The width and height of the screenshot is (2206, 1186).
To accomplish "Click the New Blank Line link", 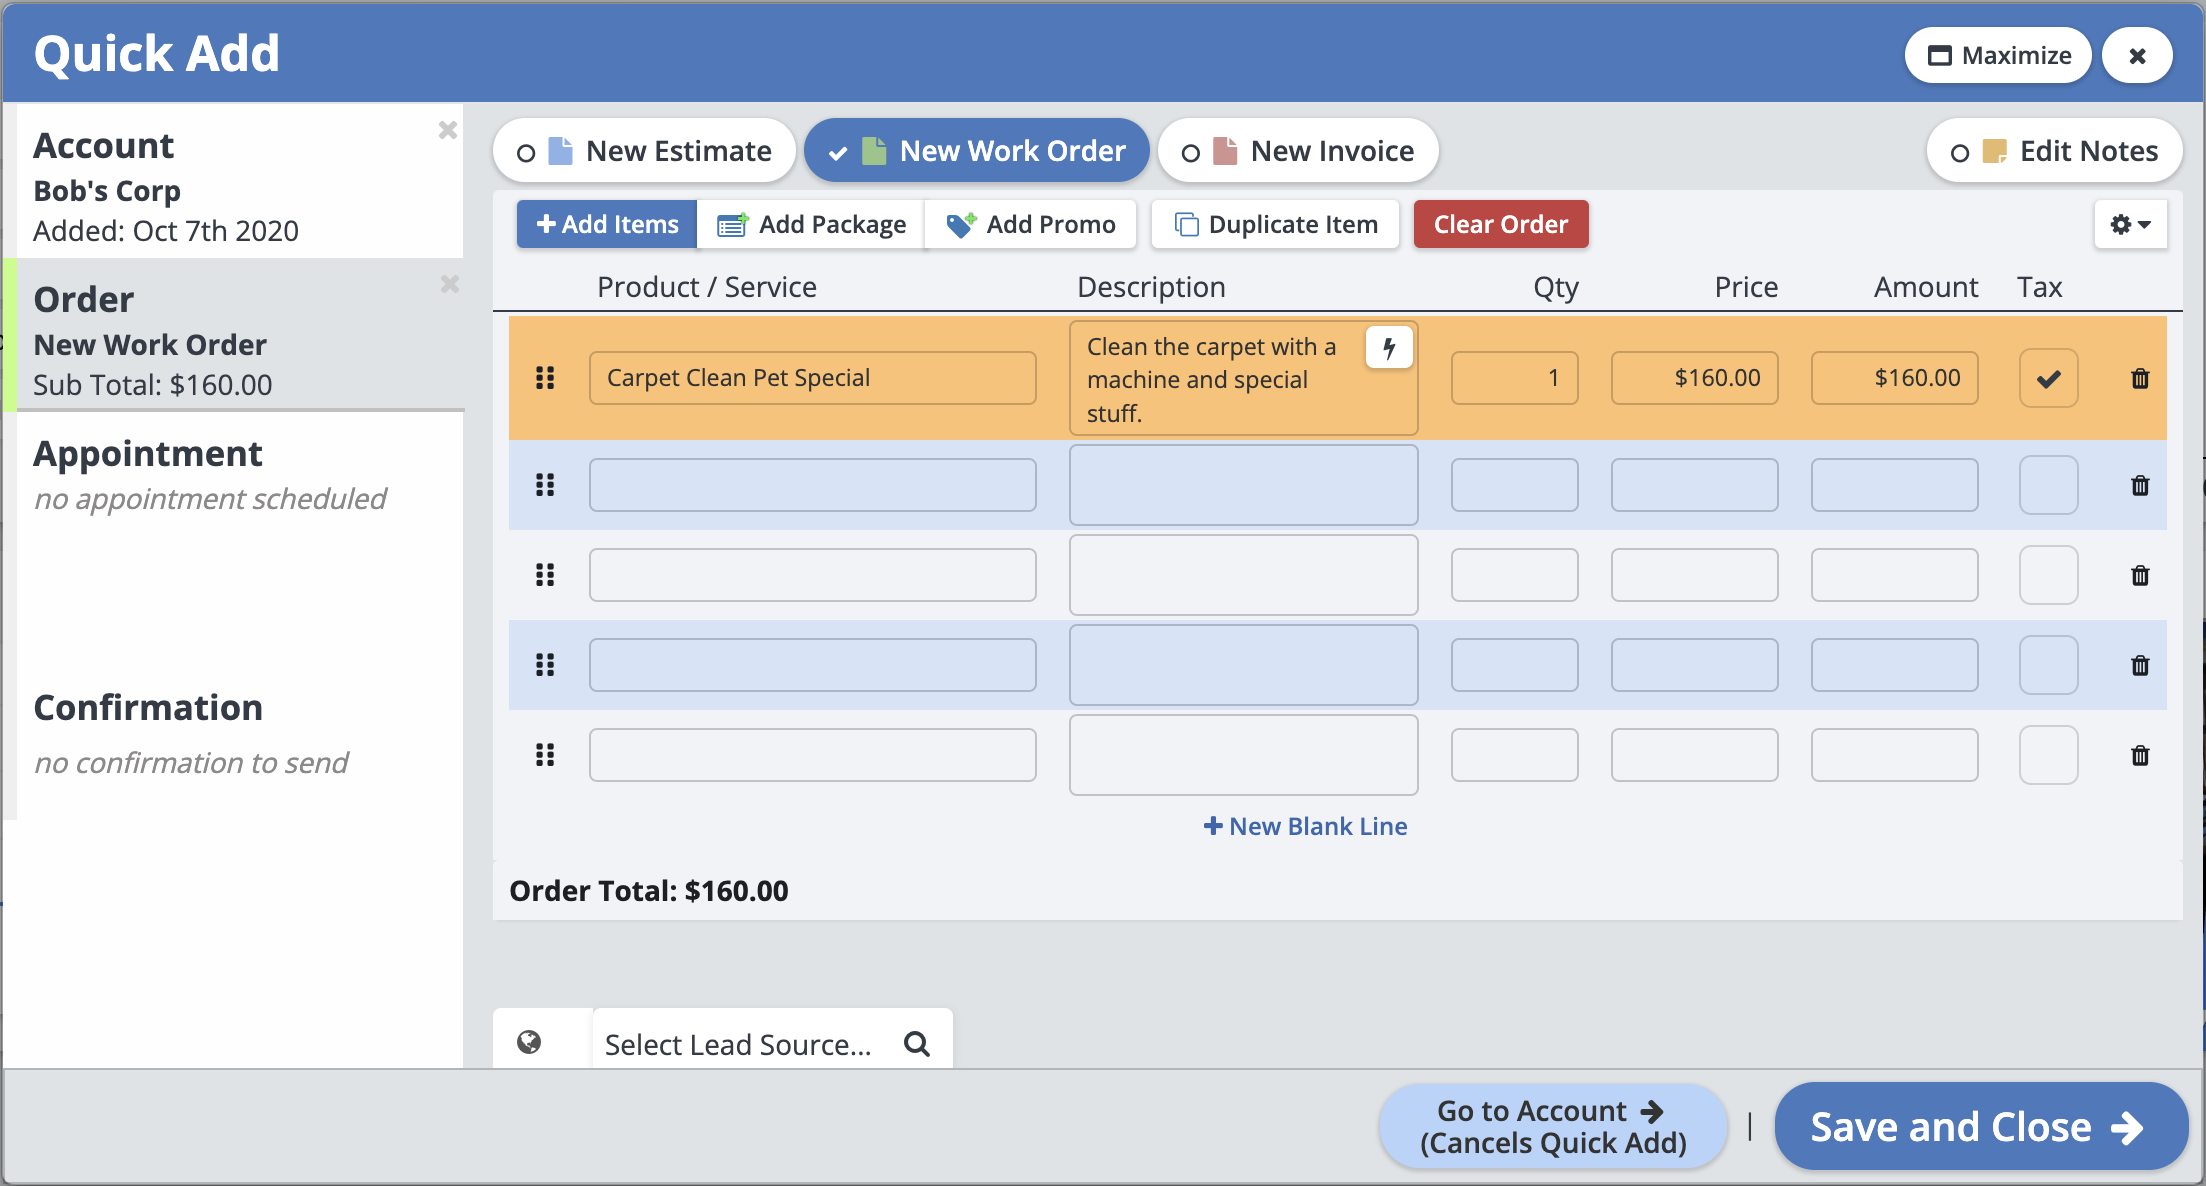I will pyautogui.click(x=1305, y=826).
